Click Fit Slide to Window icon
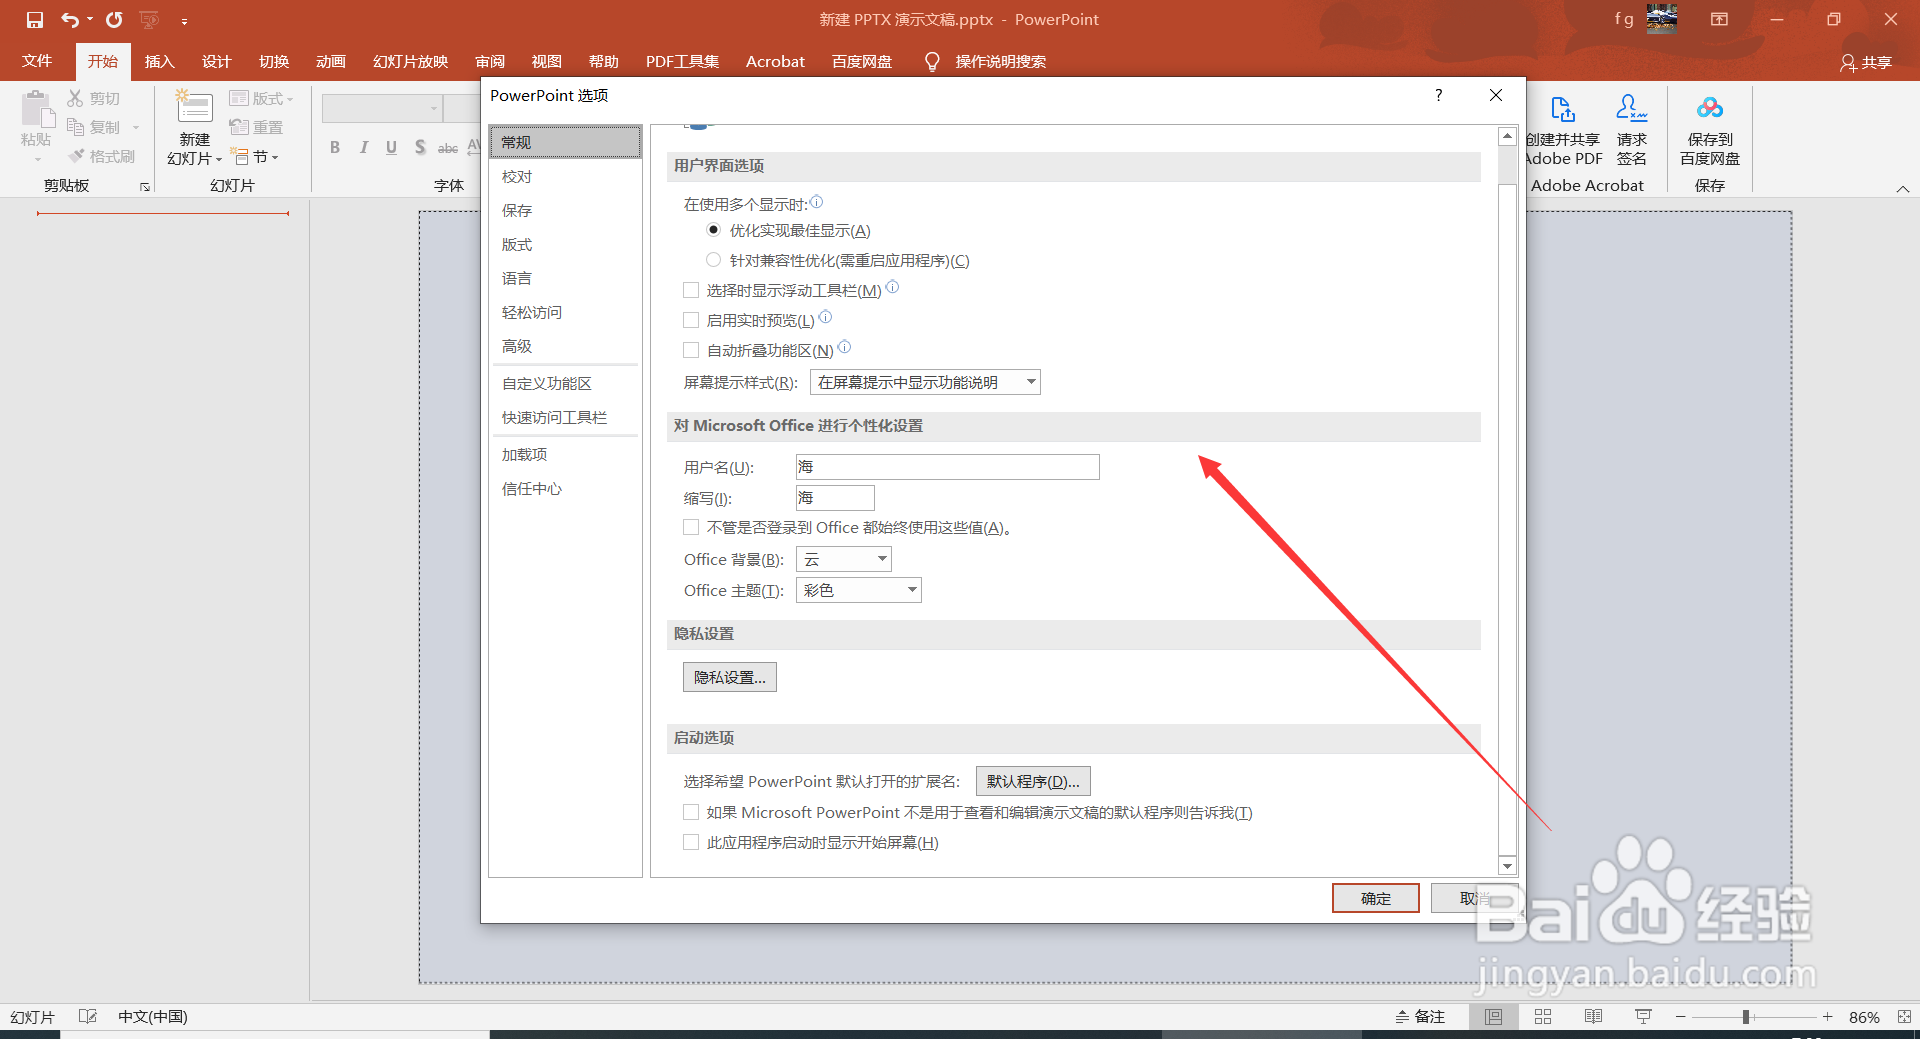This screenshot has width=1920, height=1039. pos(1904,1016)
